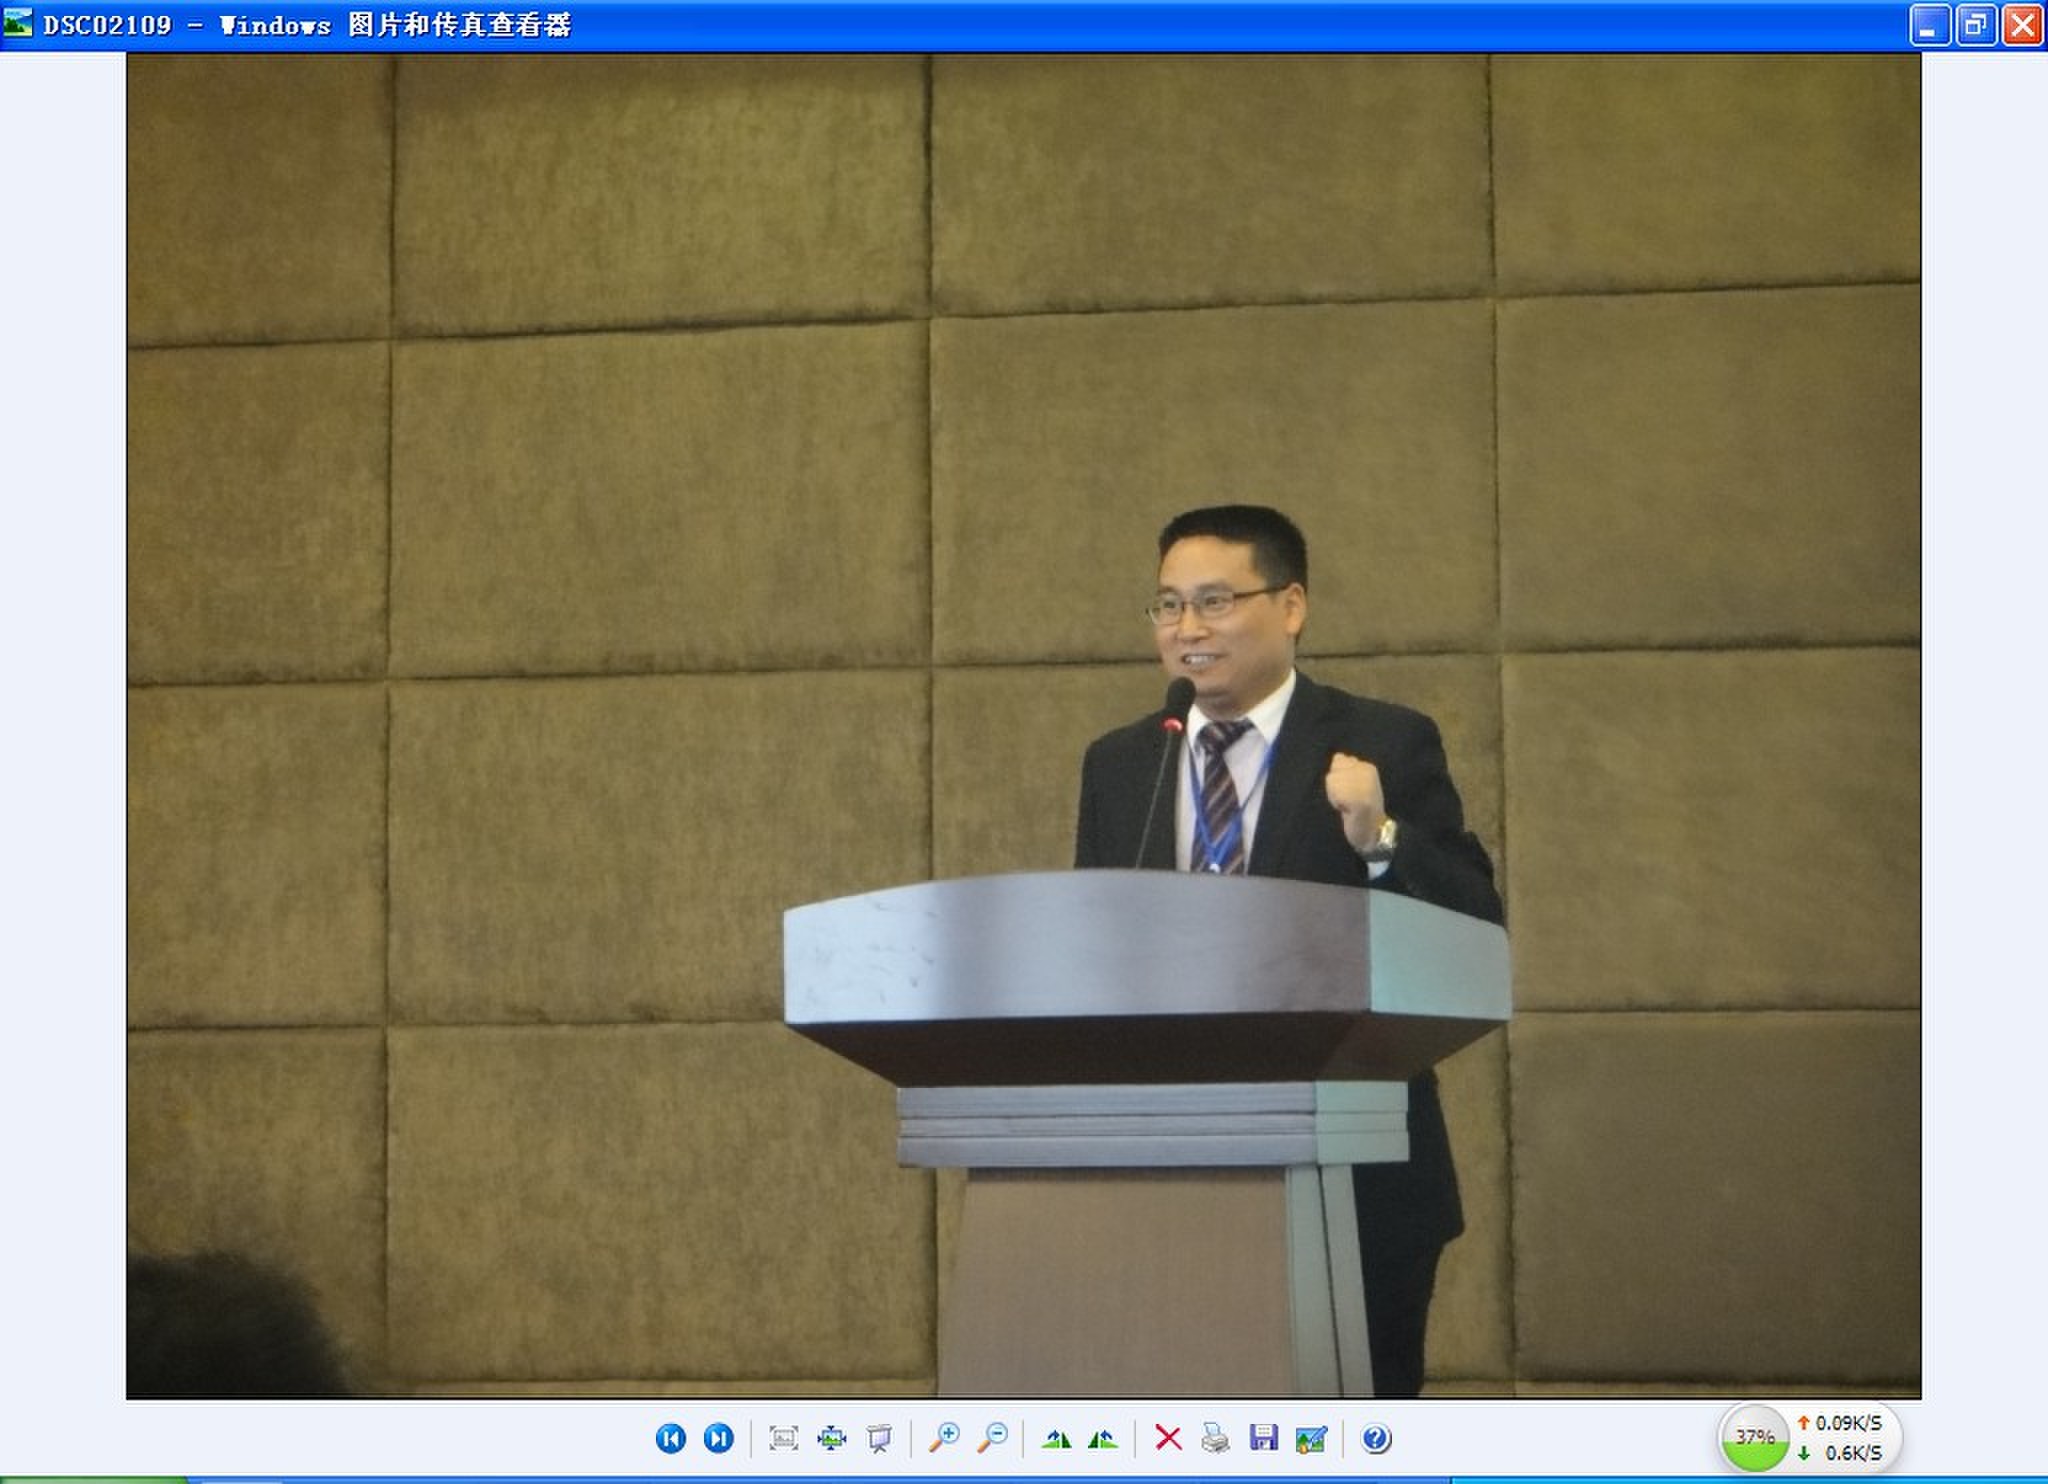Rotate image clockwise
Screen dimensions: 2048x1484
(1056, 1438)
